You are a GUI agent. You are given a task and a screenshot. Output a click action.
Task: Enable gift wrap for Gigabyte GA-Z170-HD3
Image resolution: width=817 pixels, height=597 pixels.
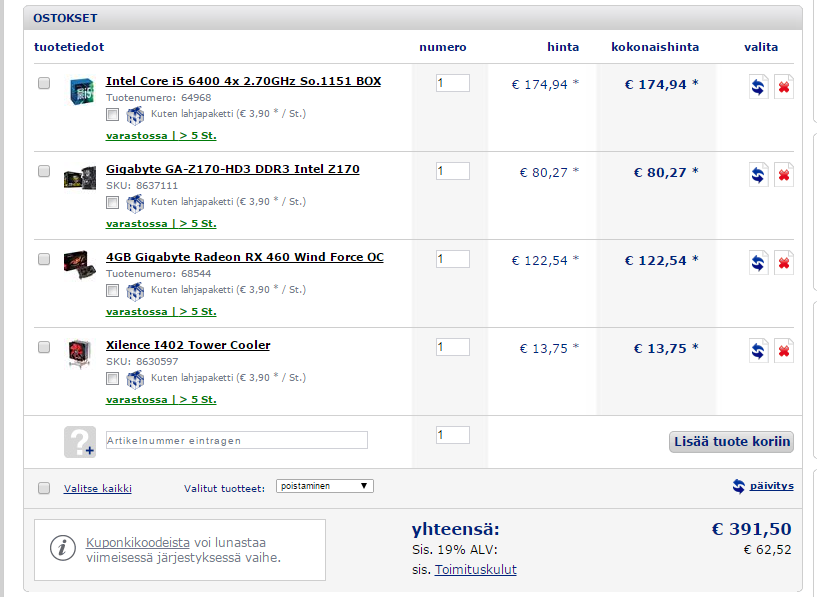point(112,203)
